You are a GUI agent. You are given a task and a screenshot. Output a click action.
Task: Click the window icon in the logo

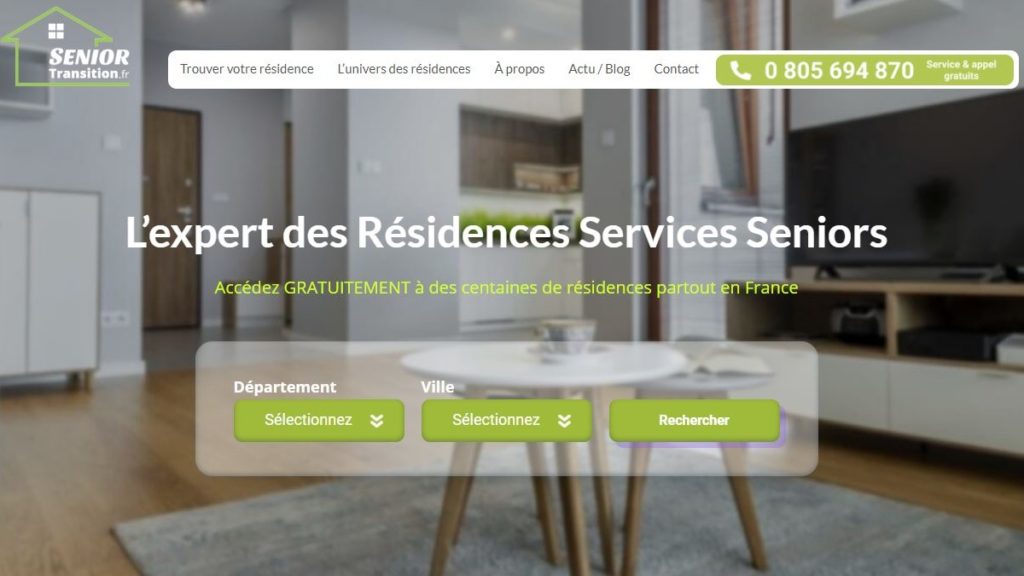coord(56,31)
